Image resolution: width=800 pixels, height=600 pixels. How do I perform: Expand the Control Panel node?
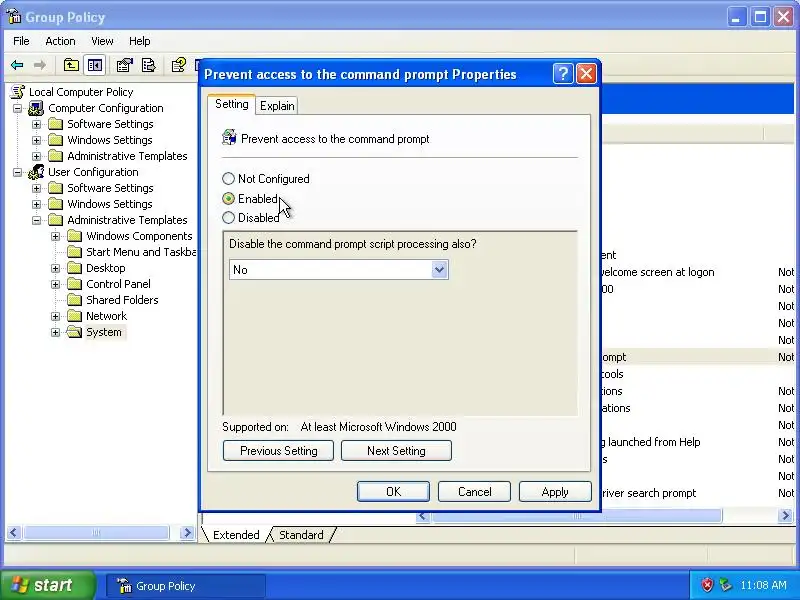pos(56,284)
